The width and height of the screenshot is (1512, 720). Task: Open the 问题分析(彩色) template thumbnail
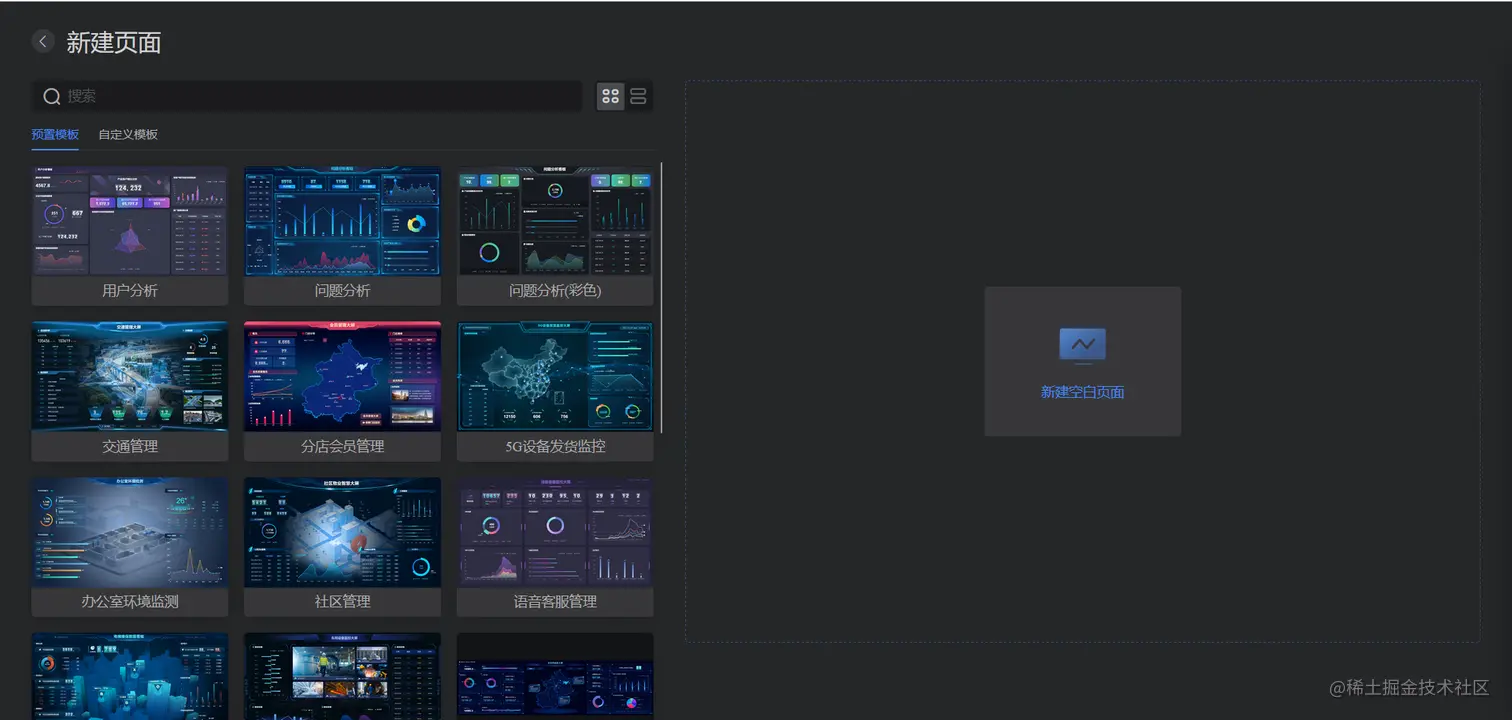point(555,221)
